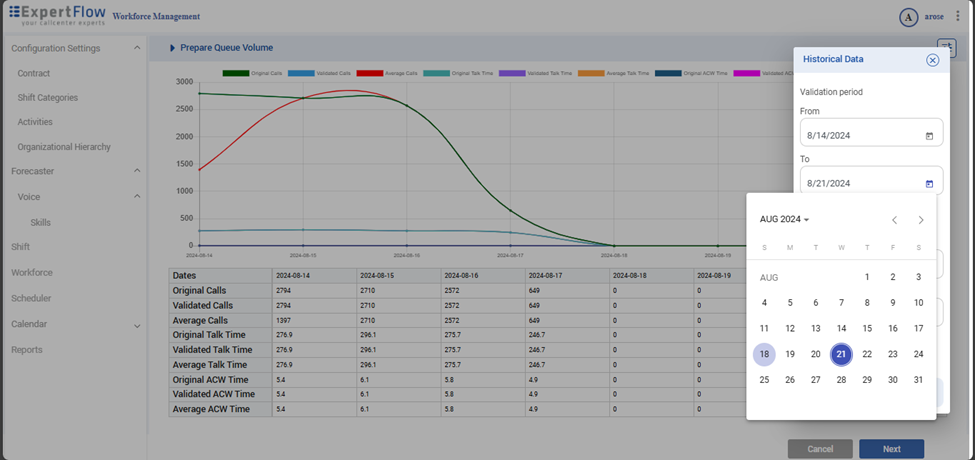Image resolution: width=975 pixels, height=460 pixels.
Task: Close the Historical Data panel
Action: (x=932, y=60)
